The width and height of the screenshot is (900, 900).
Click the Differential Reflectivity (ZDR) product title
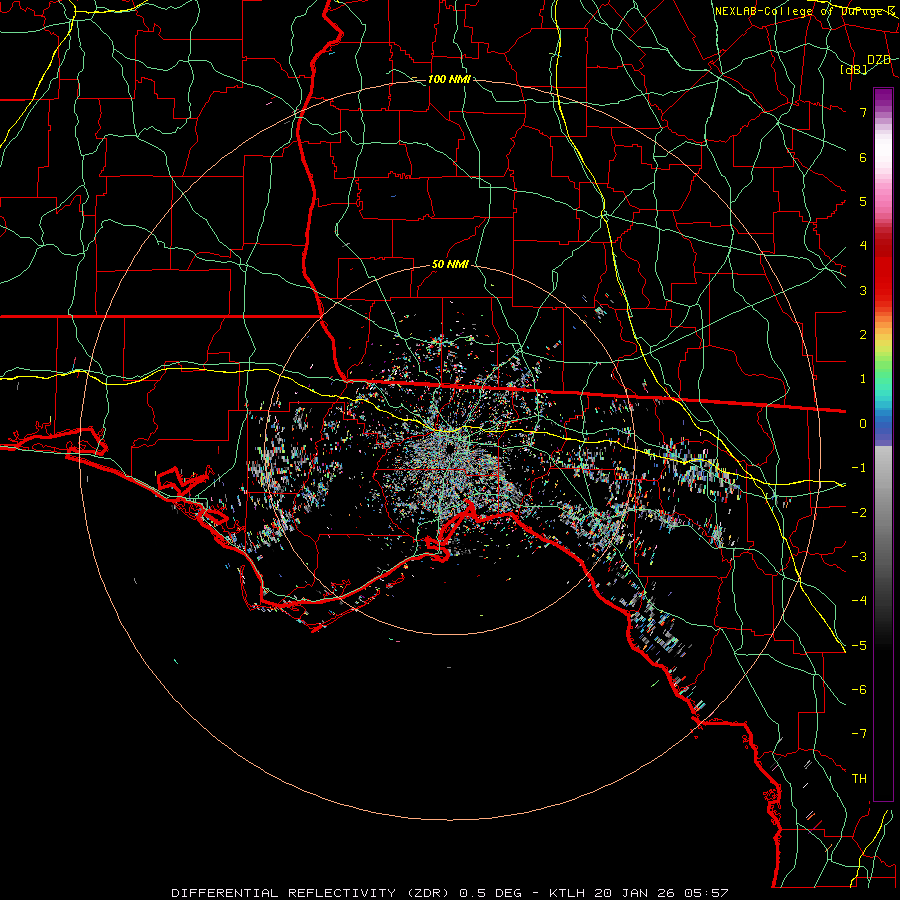pos(312,893)
